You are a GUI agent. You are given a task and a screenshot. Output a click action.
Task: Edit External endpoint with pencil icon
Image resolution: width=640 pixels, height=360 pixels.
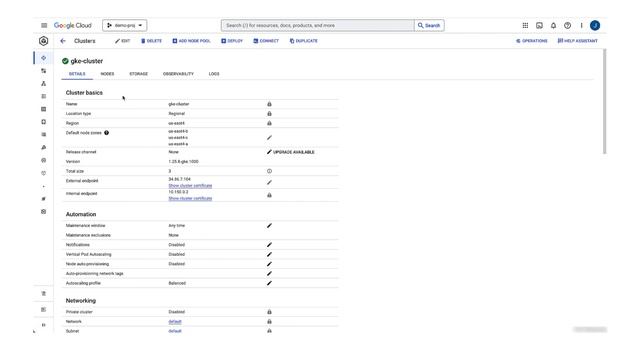tap(269, 182)
